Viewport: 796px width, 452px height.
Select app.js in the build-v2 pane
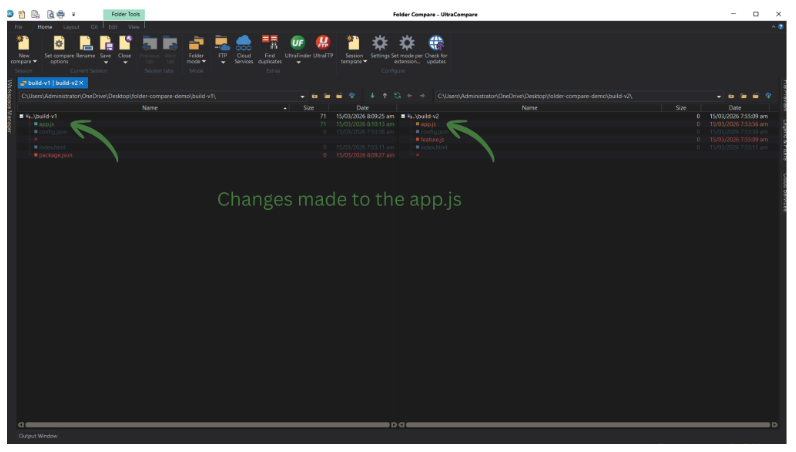point(428,124)
